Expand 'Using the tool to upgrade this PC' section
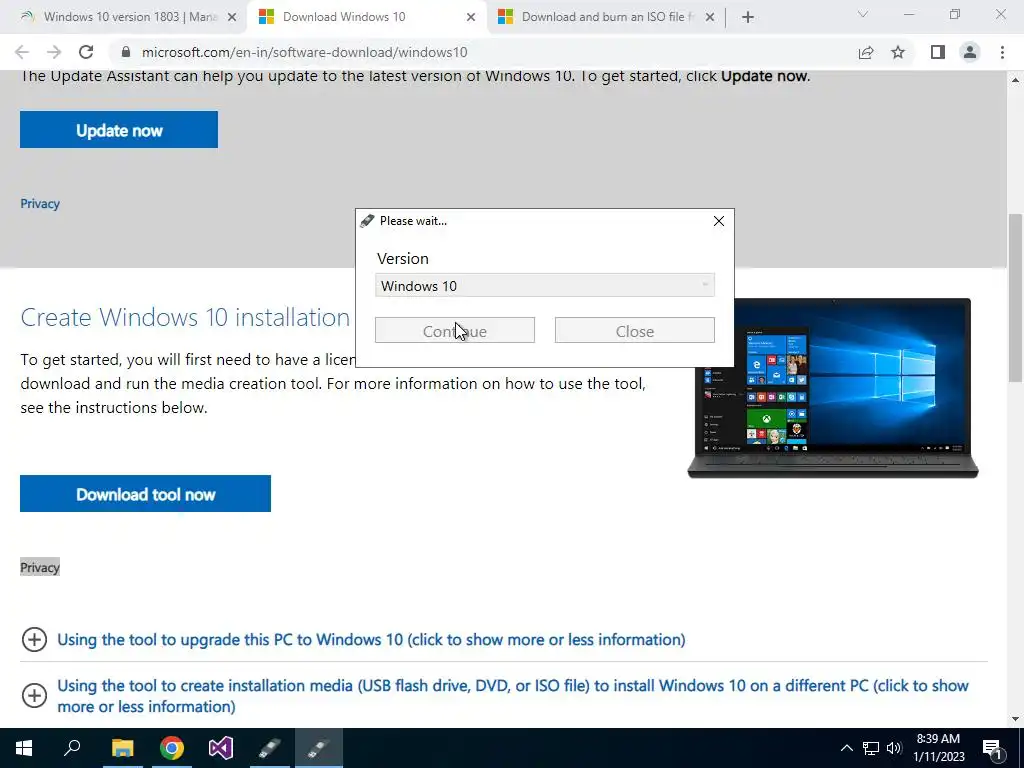Viewport: 1024px width, 768px height. pyautogui.click(x=371, y=639)
